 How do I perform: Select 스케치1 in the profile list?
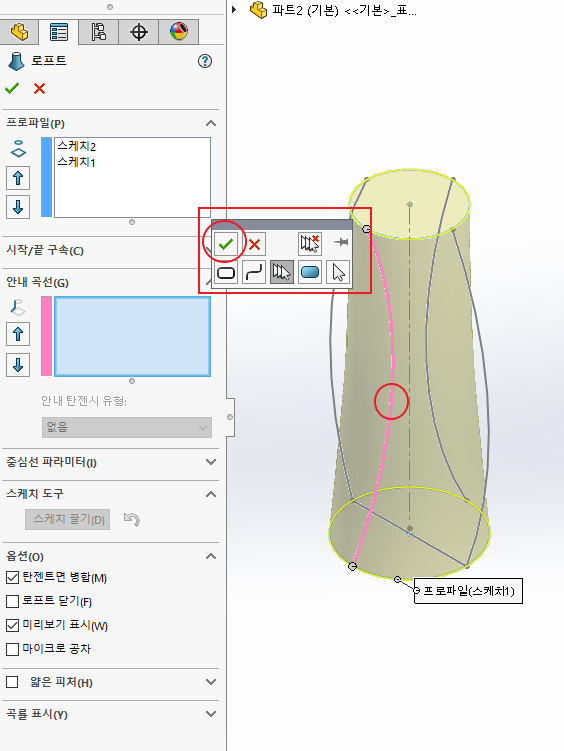click(x=77, y=162)
